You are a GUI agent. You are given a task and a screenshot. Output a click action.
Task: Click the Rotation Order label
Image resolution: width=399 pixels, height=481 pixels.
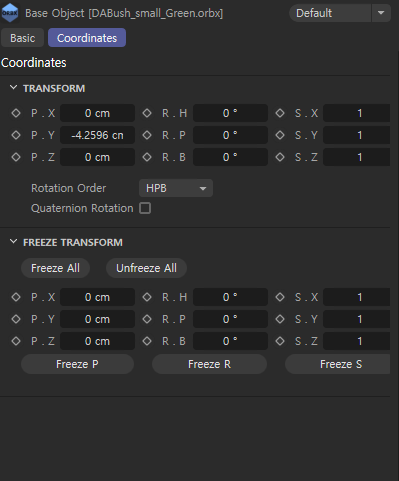68,188
